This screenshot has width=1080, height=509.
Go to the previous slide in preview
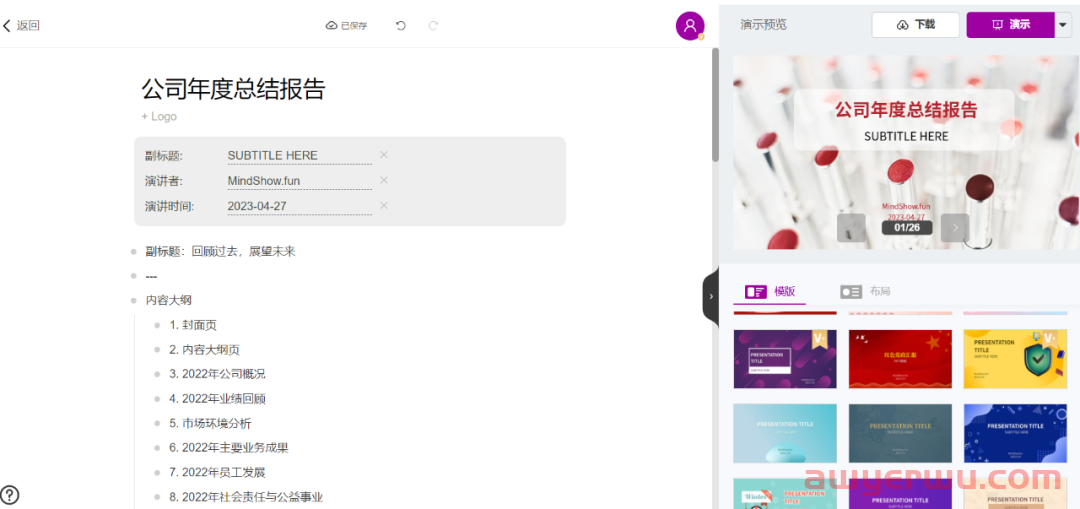851,228
